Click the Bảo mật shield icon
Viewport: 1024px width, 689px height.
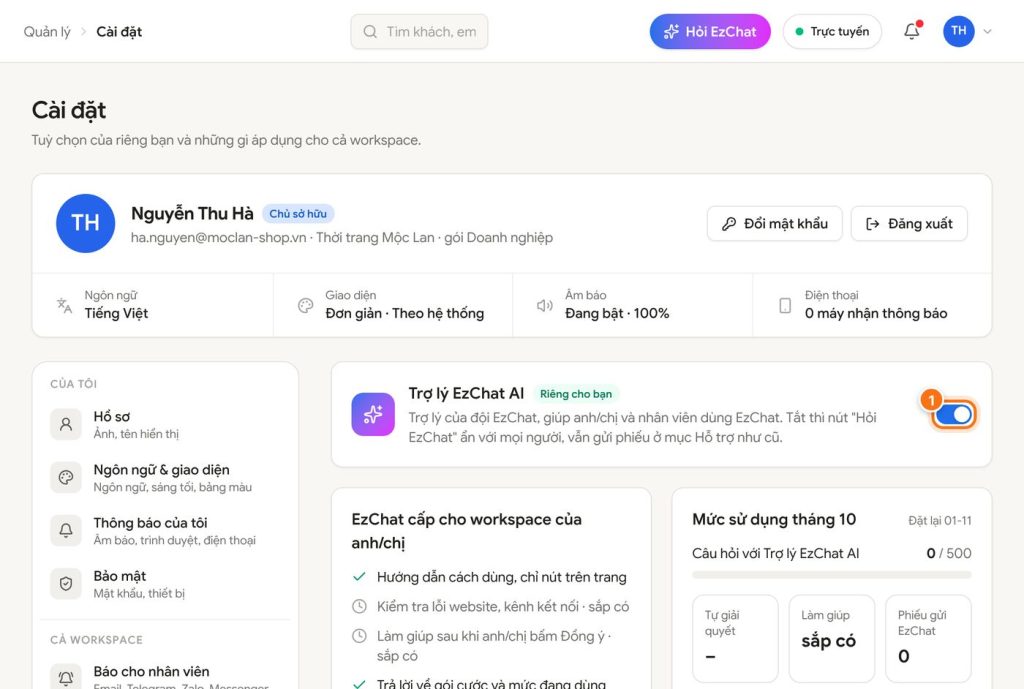click(x=66, y=583)
